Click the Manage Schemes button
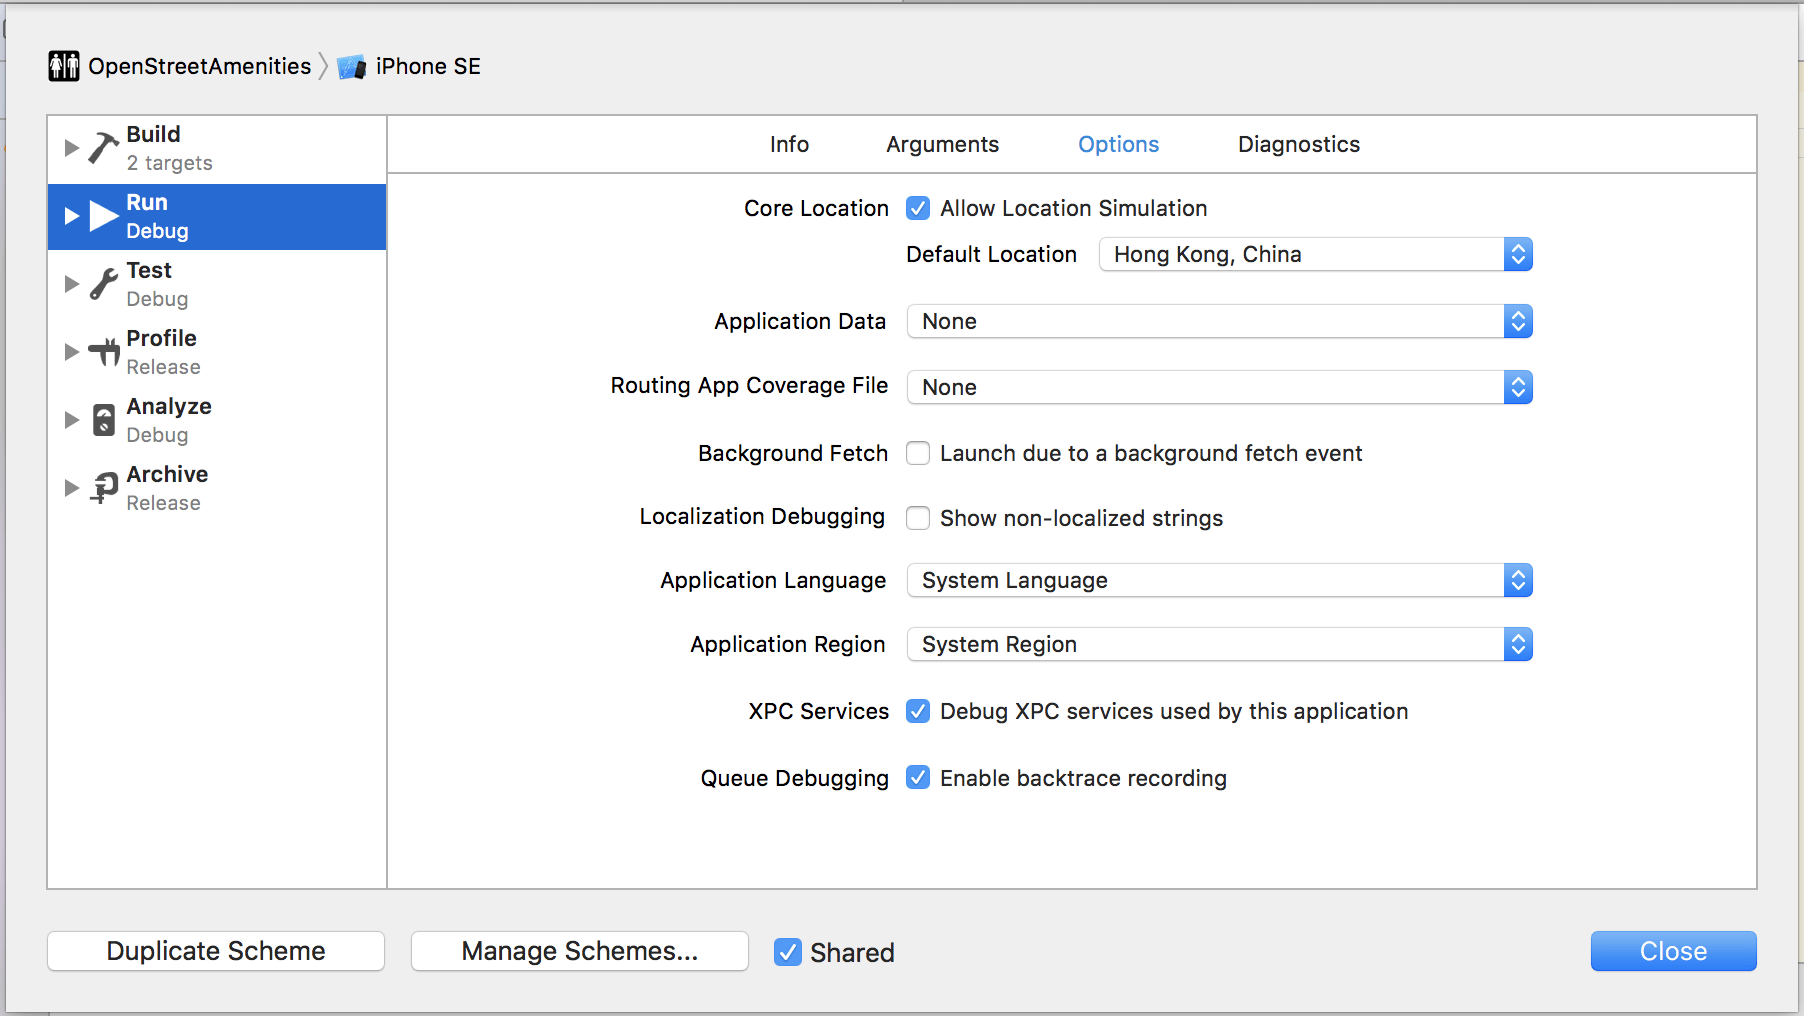This screenshot has width=1804, height=1016. [x=580, y=951]
